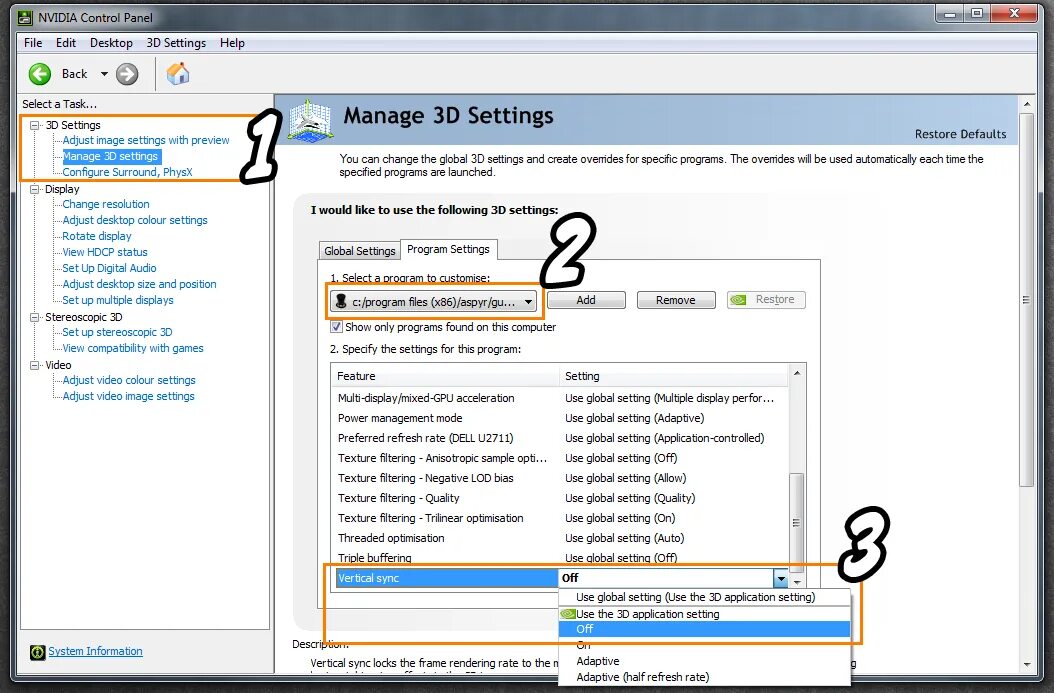Collapse the 3D Settings tree node
This screenshot has width=1054, height=693.
[34, 125]
